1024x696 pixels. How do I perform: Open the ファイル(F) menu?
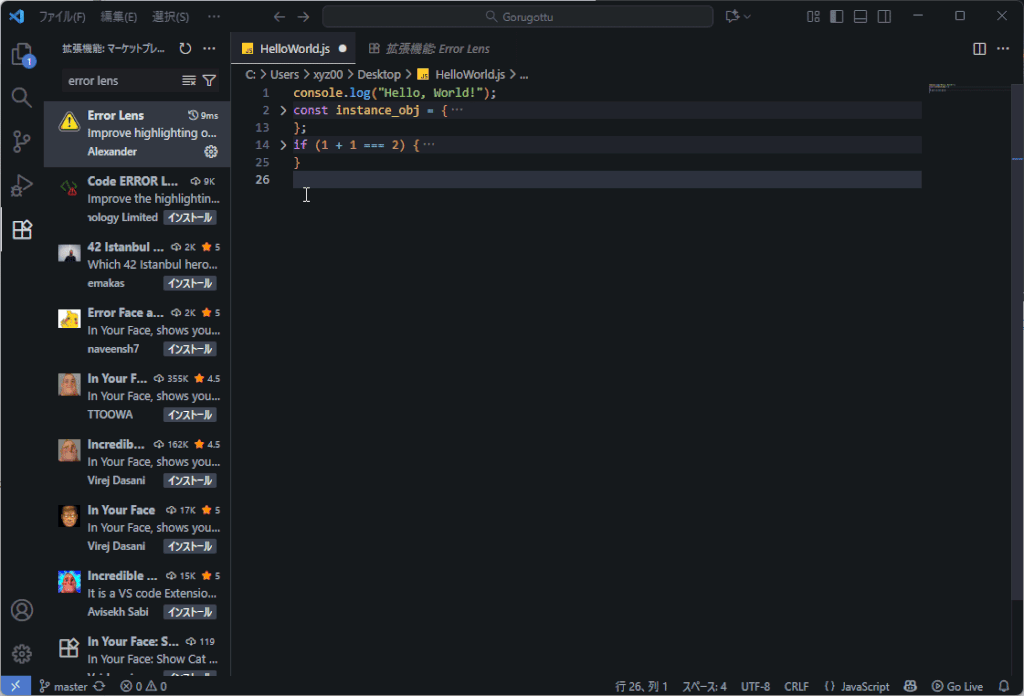coord(62,17)
